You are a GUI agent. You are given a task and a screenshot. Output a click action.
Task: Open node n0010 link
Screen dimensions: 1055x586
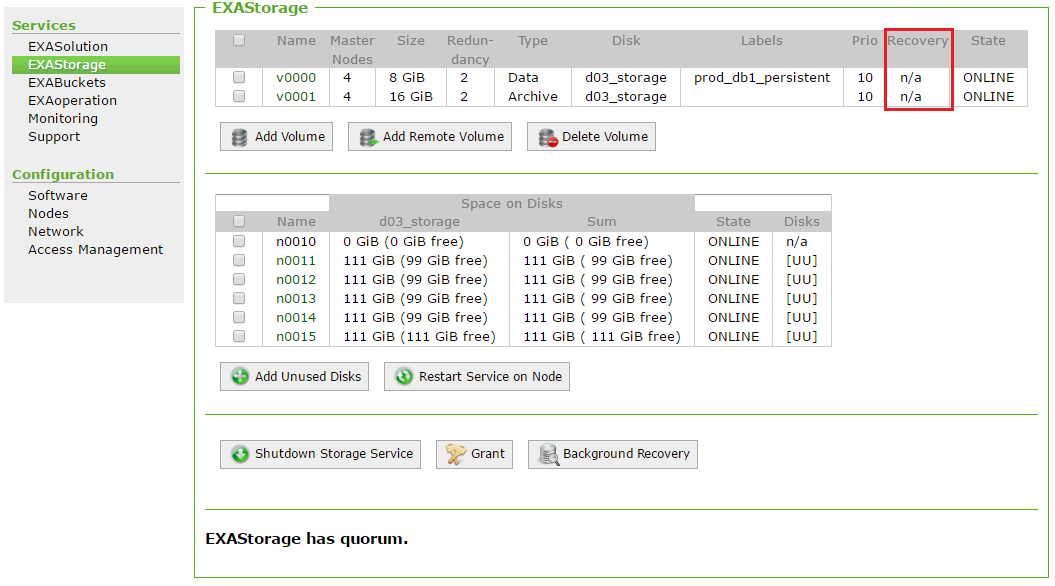point(296,242)
